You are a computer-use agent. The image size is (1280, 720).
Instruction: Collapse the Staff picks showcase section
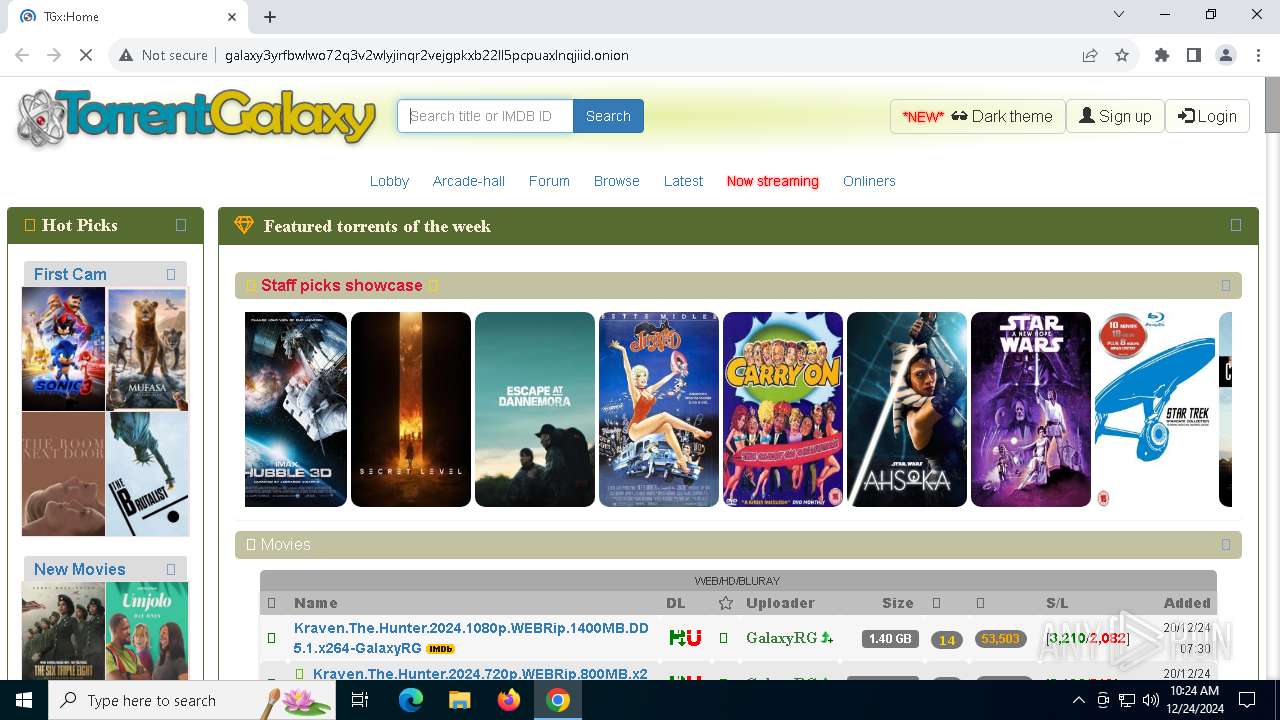click(x=1226, y=285)
